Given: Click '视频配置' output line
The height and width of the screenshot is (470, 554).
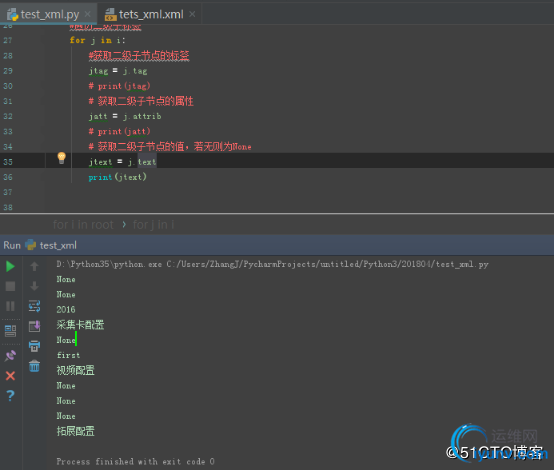Looking at the screenshot, I should click(76, 370).
